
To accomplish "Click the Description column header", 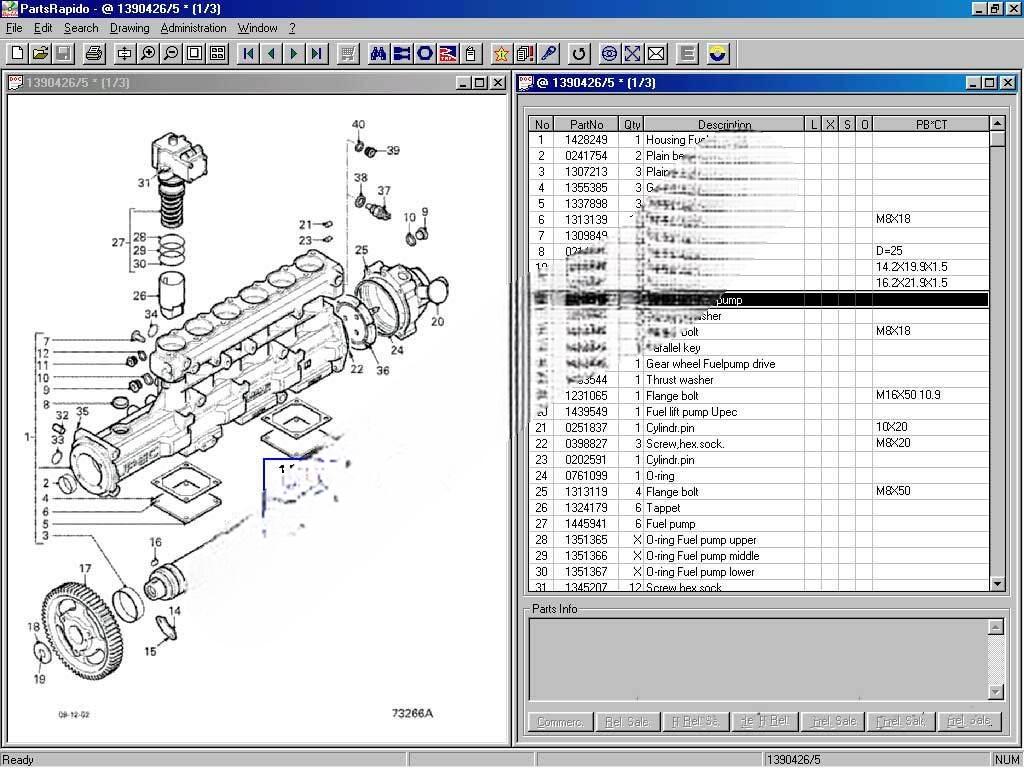I will [724, 123].
